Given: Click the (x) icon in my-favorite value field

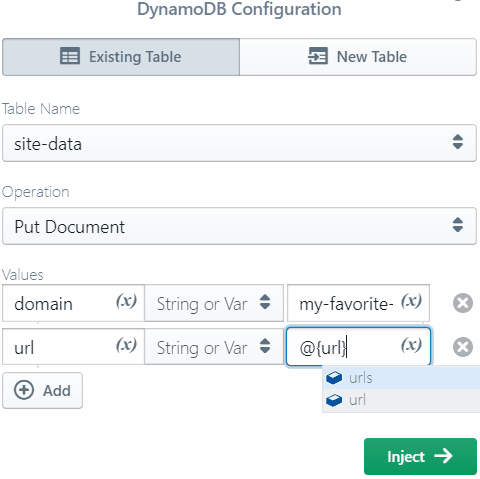Looking at the screenshot, I should 411,301.
